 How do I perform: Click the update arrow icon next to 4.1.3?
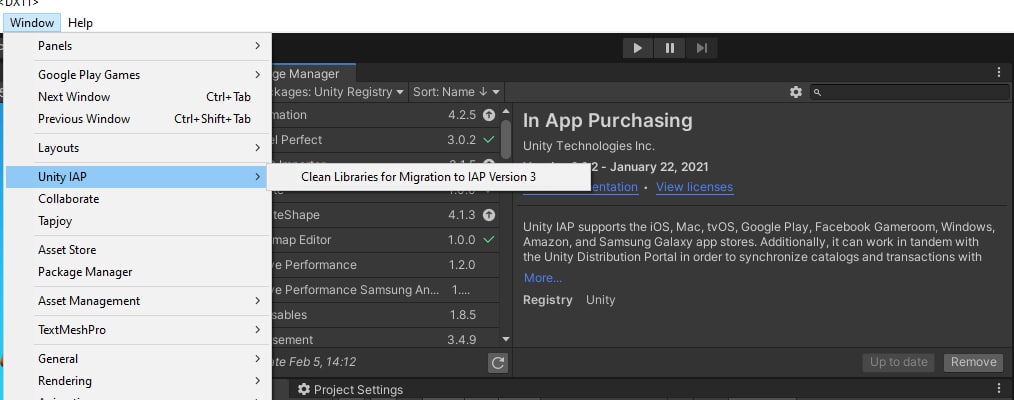490,215
